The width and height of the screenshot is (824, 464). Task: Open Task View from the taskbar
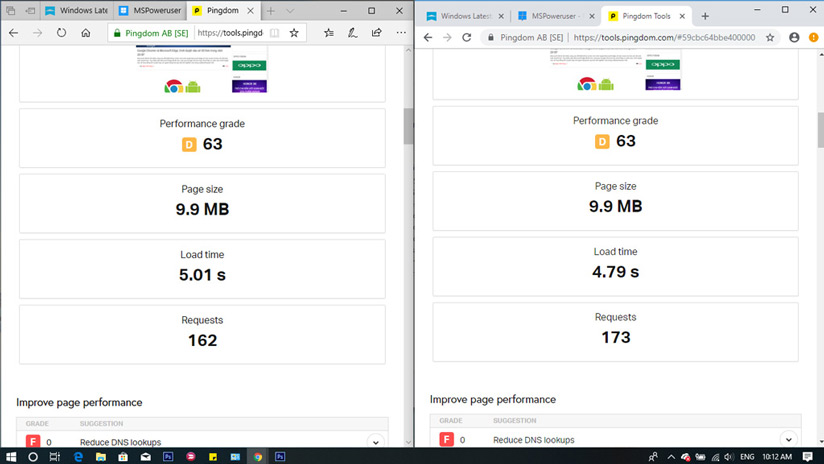55,457
